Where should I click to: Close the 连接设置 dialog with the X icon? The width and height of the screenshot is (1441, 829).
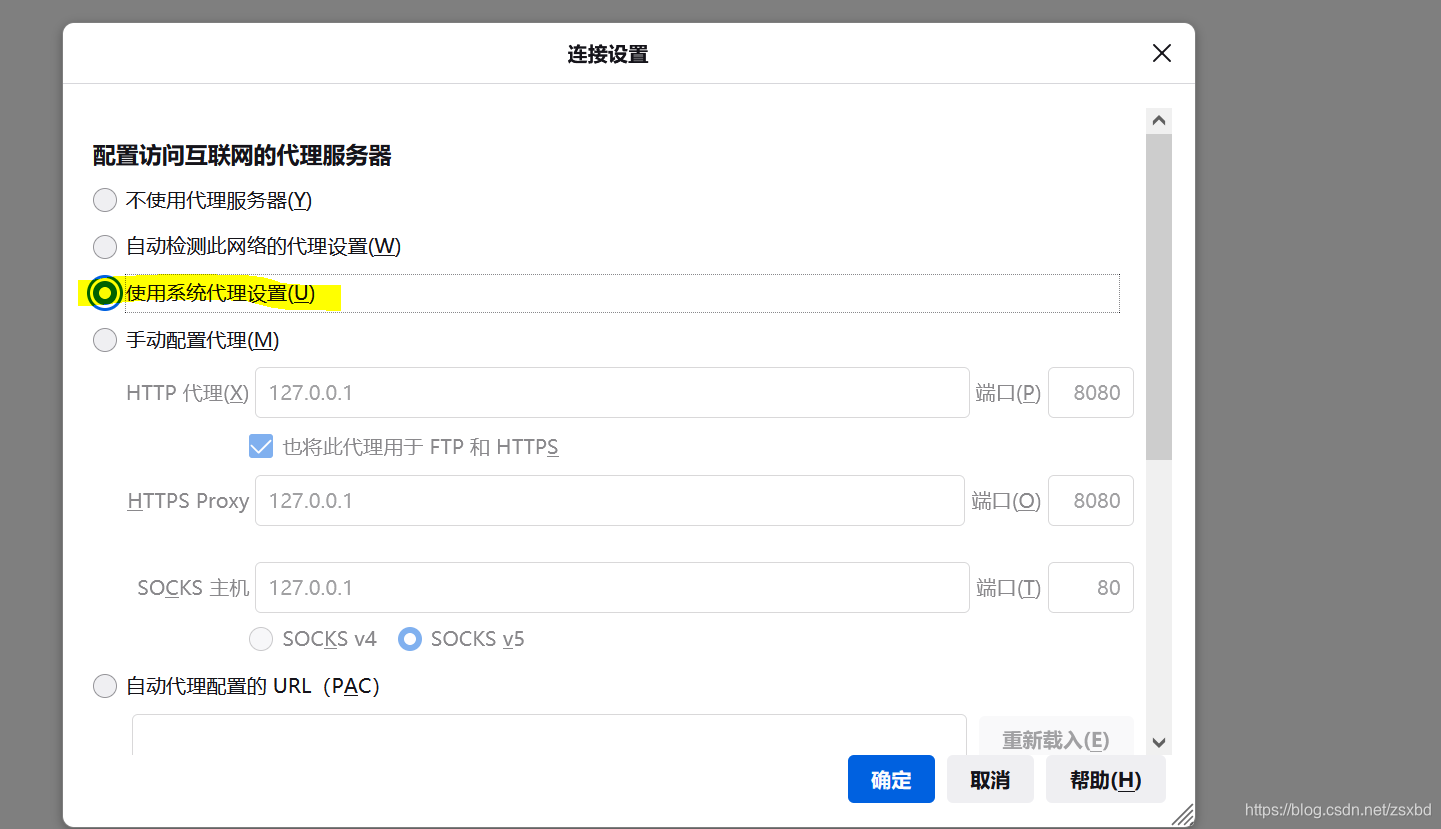click(1161, 54)
